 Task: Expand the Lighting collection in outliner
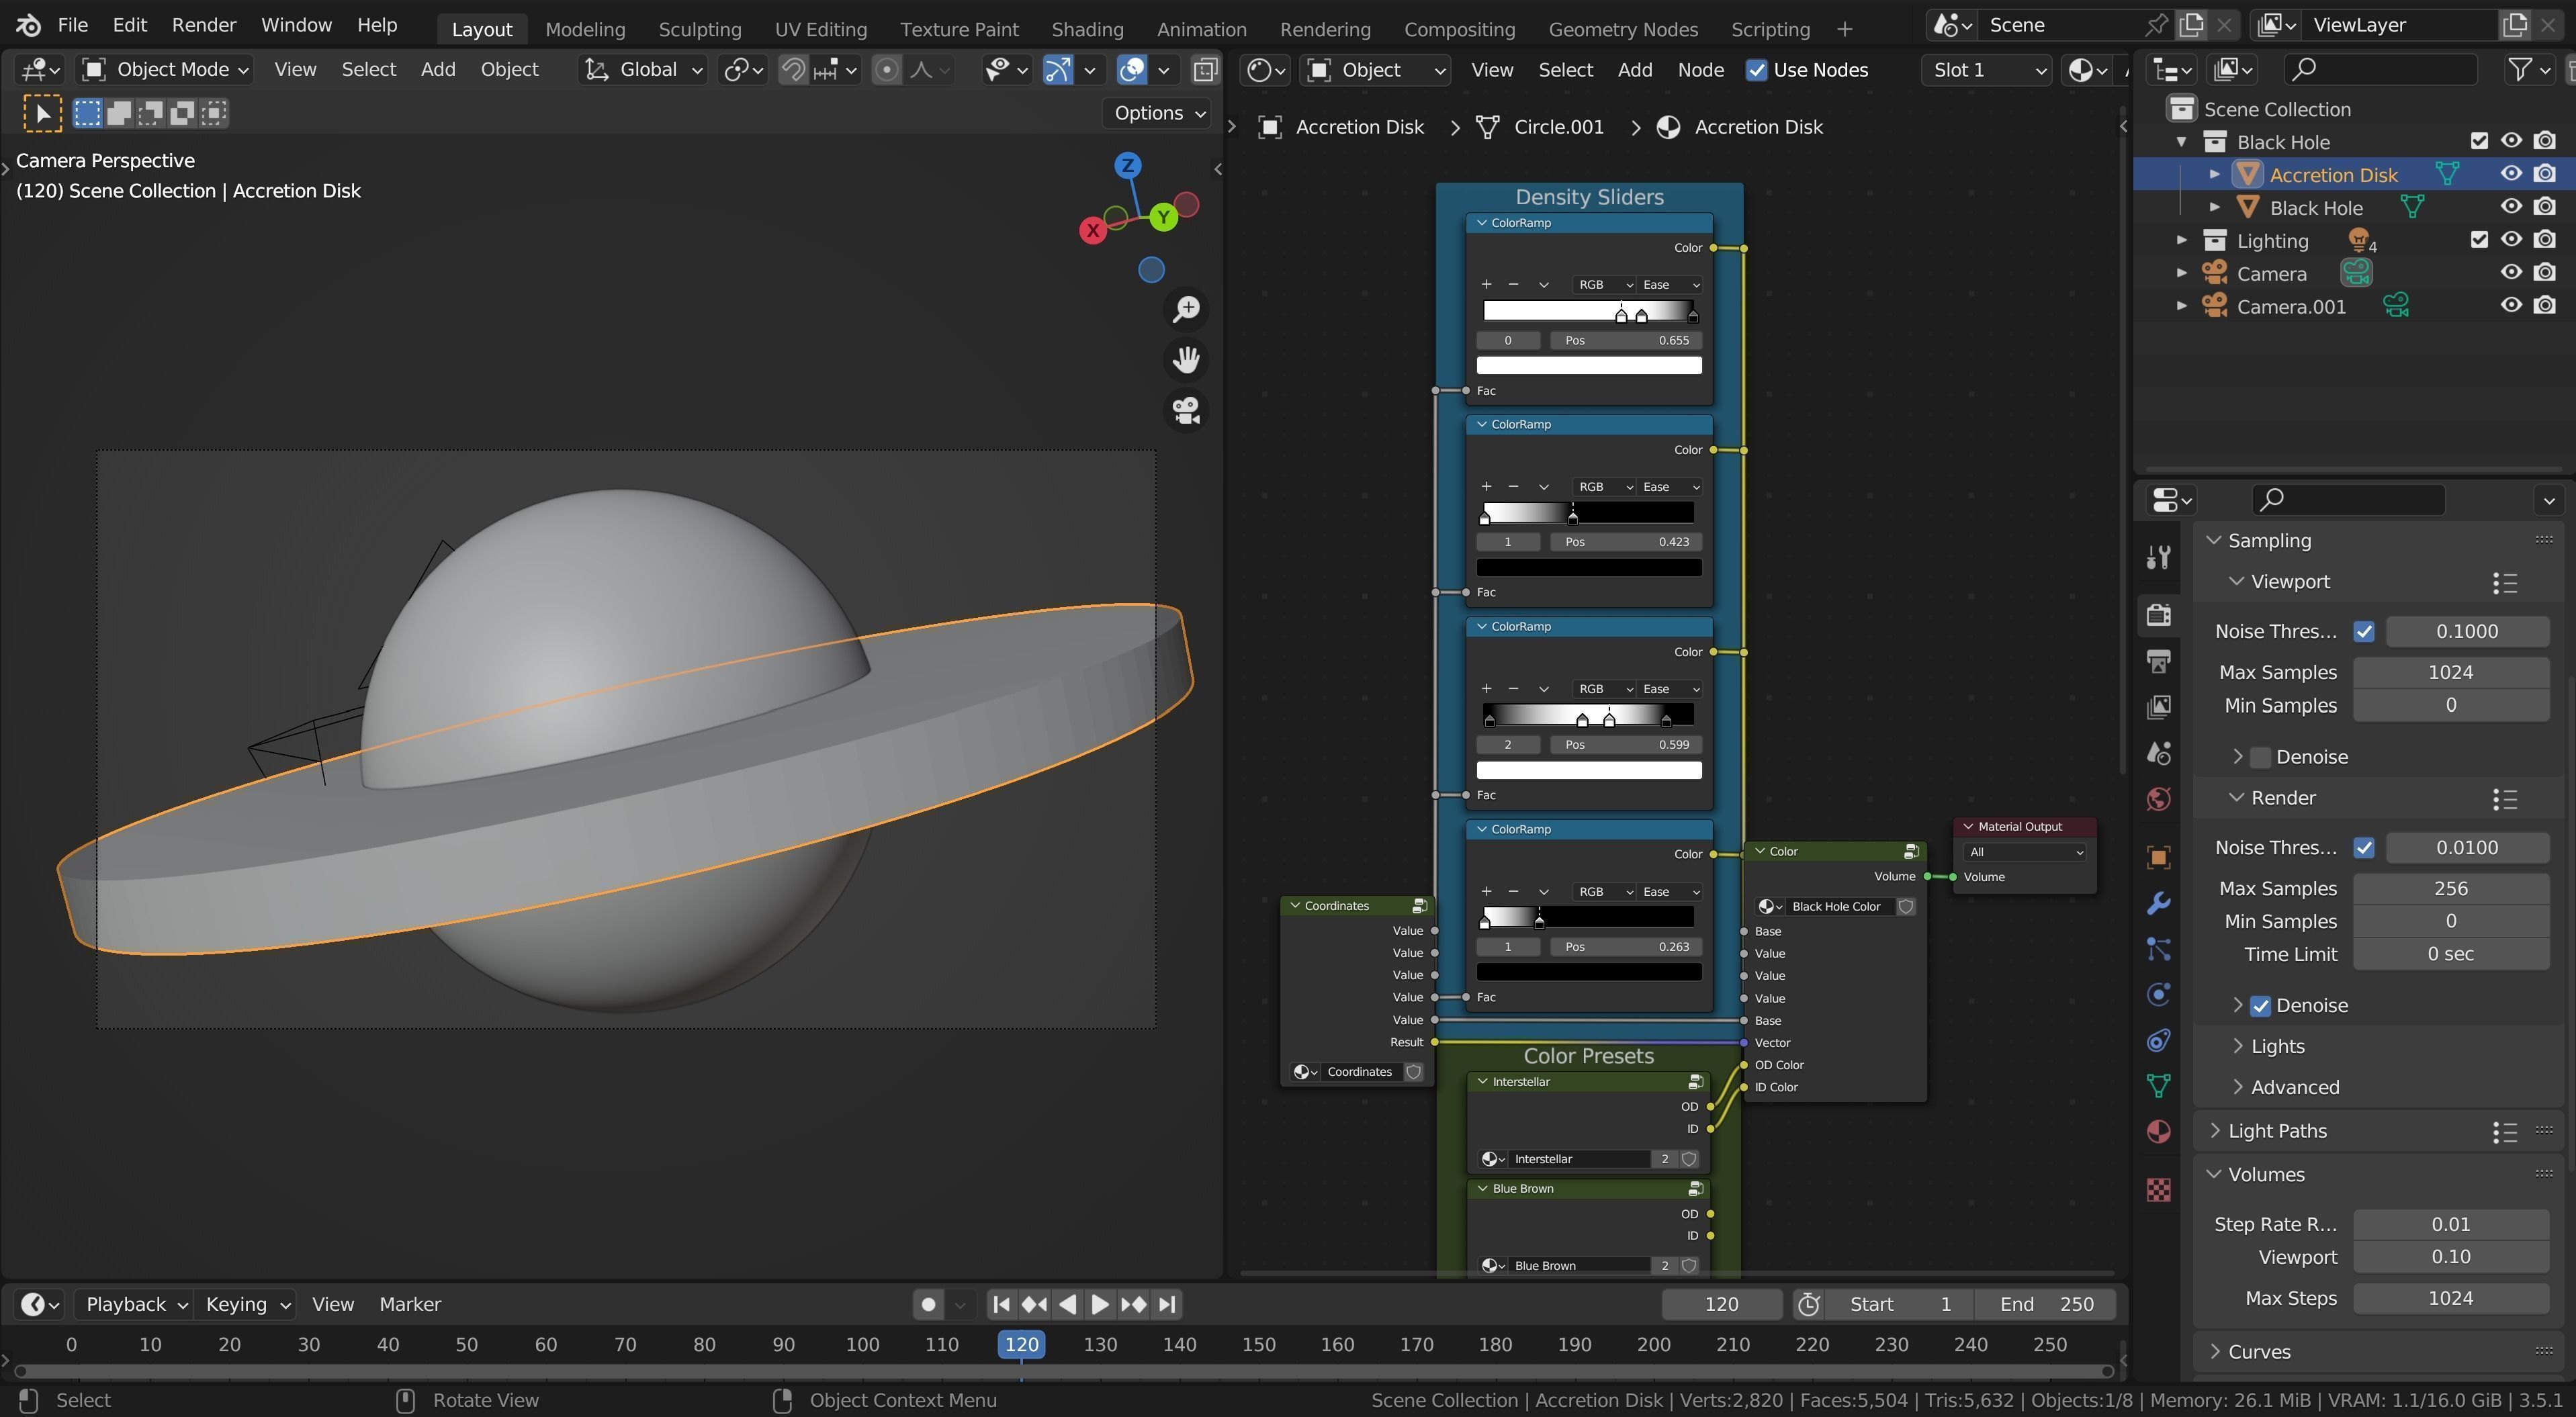point(2181,241)
